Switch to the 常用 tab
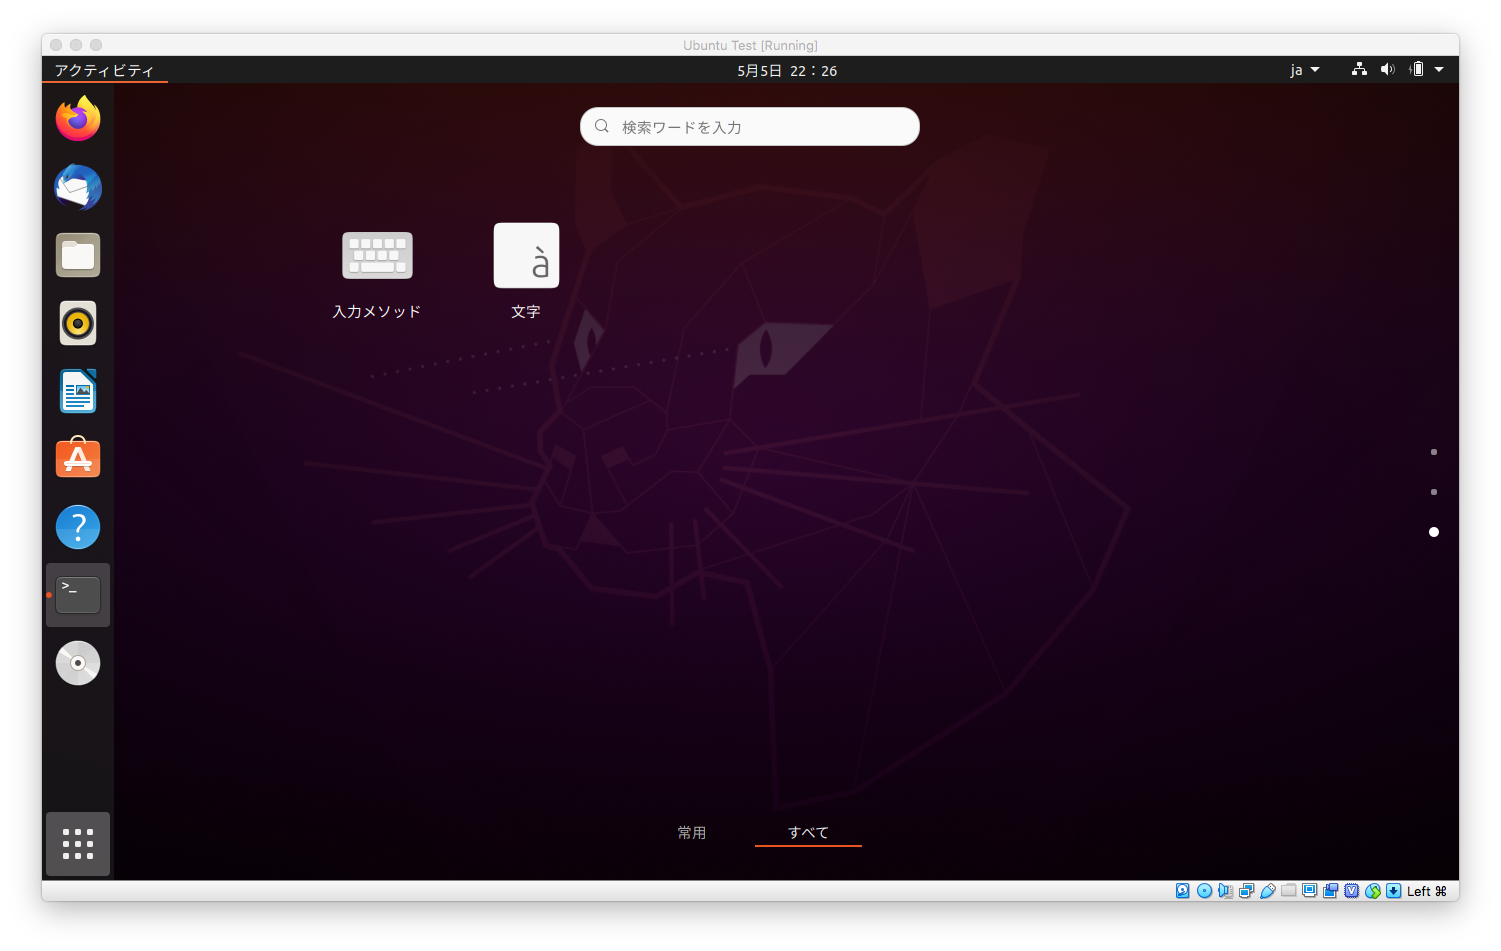Image resolution: width=1501 pixels, height=951 pixels. 692,832
